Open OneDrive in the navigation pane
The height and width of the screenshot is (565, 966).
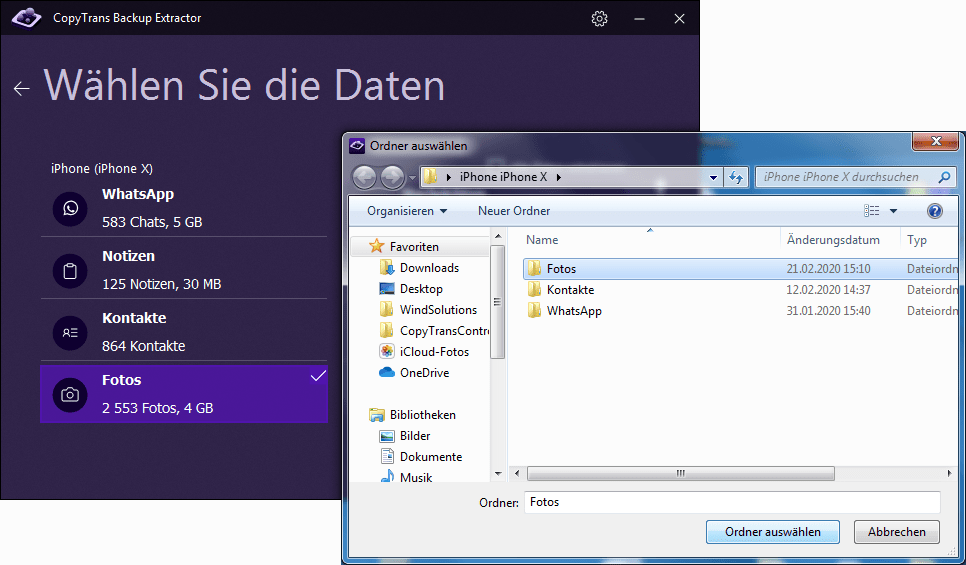(424, 372)
